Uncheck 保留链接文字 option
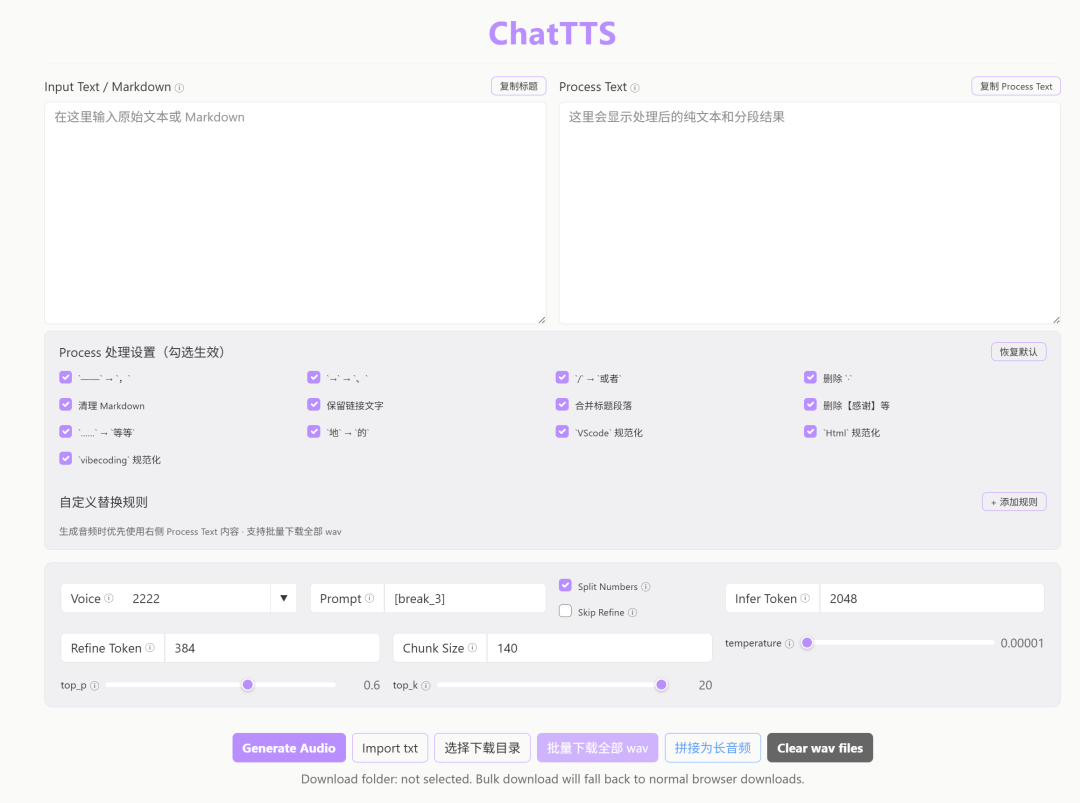Viewport: 1080px width, 803px height. click(313, 405)
